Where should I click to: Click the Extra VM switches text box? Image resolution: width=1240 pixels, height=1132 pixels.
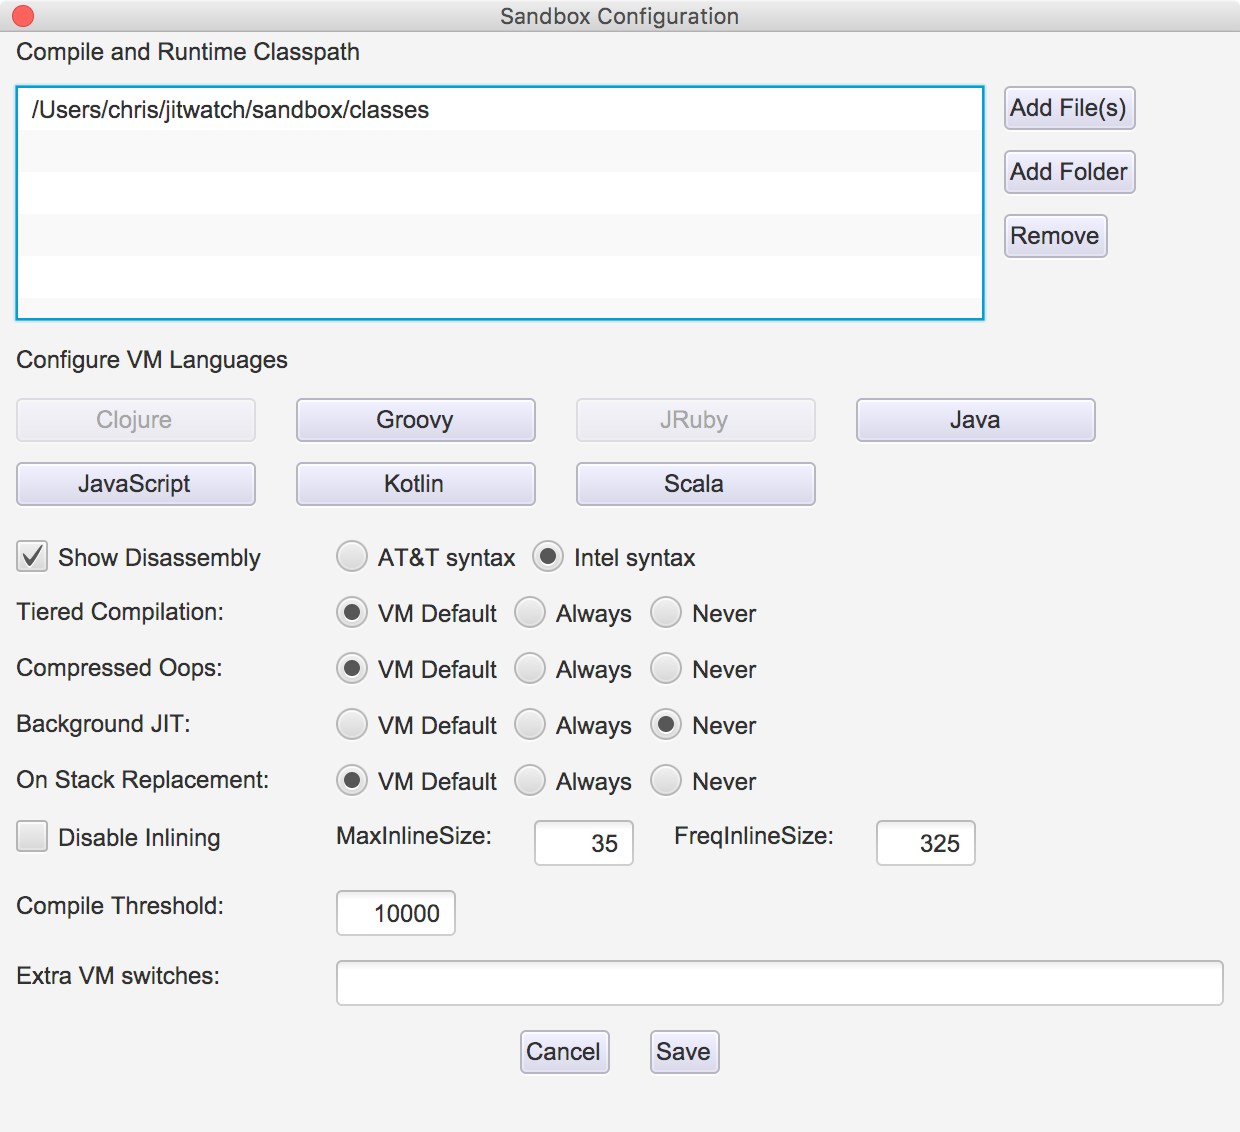click(x=779, y=983)
